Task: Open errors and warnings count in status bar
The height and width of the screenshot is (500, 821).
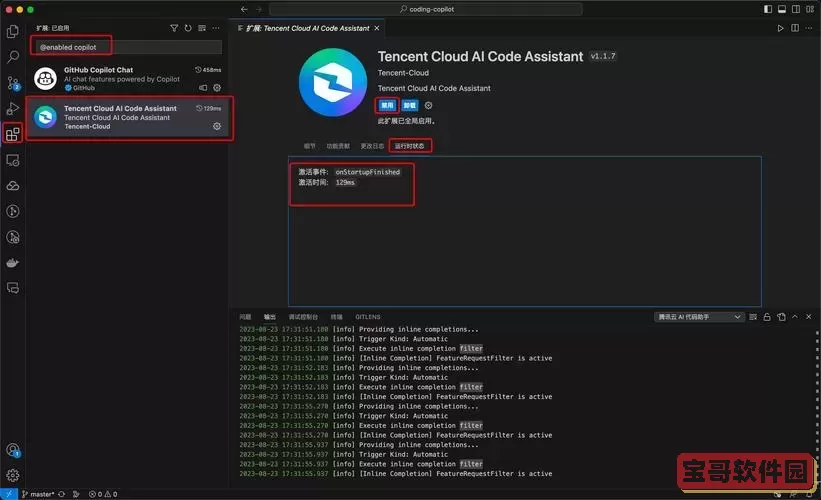Action: [103, 494]
